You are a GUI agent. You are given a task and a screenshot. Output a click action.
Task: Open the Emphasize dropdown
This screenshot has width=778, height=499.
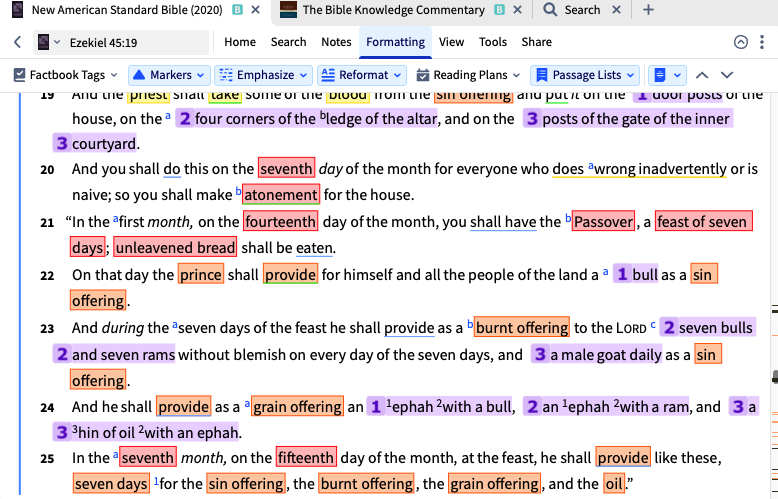[263, 75]
